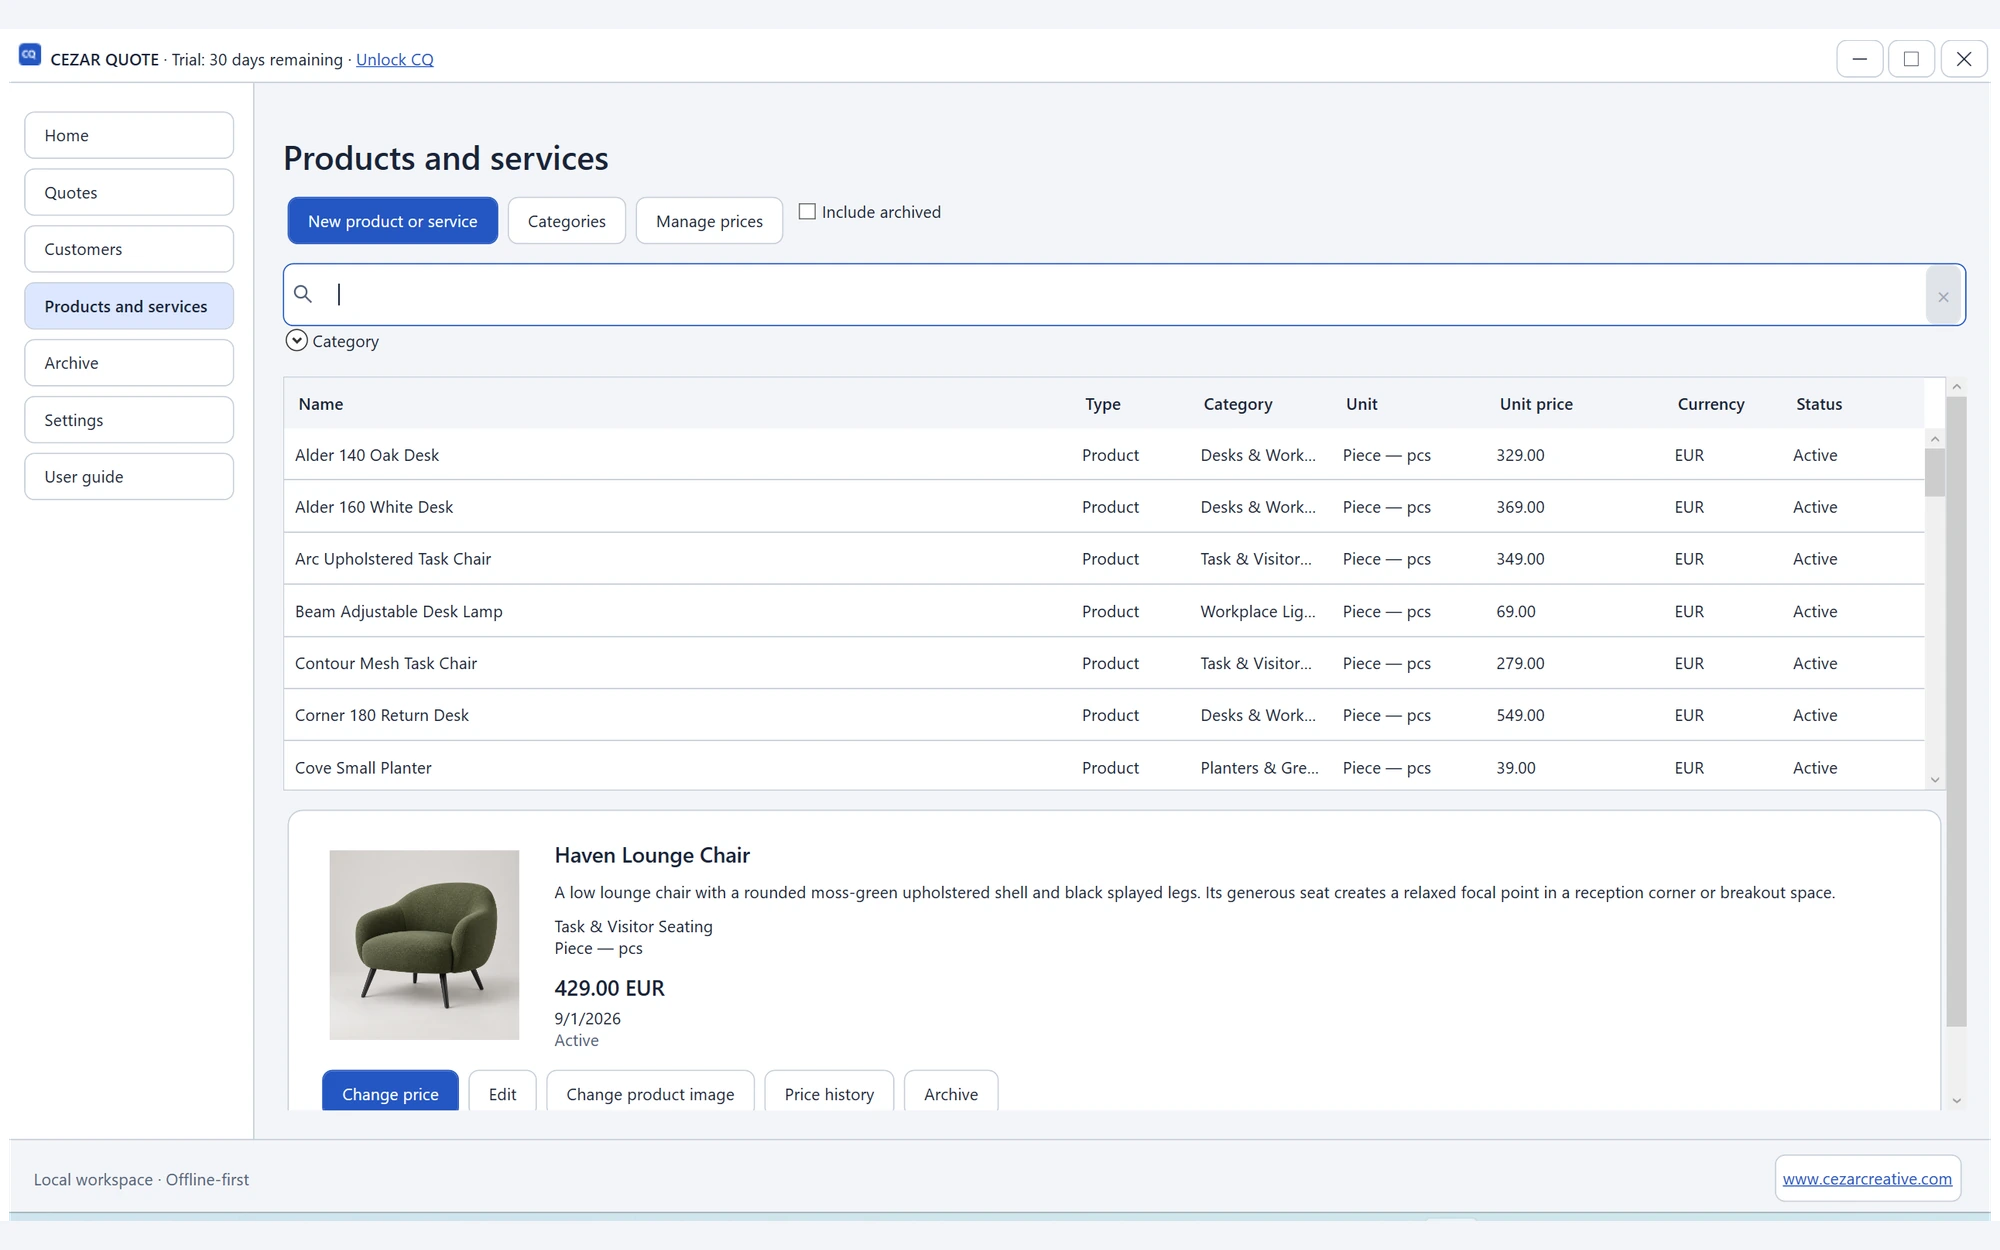
Task: View Price history of the product
Action: pos(829,1093)
